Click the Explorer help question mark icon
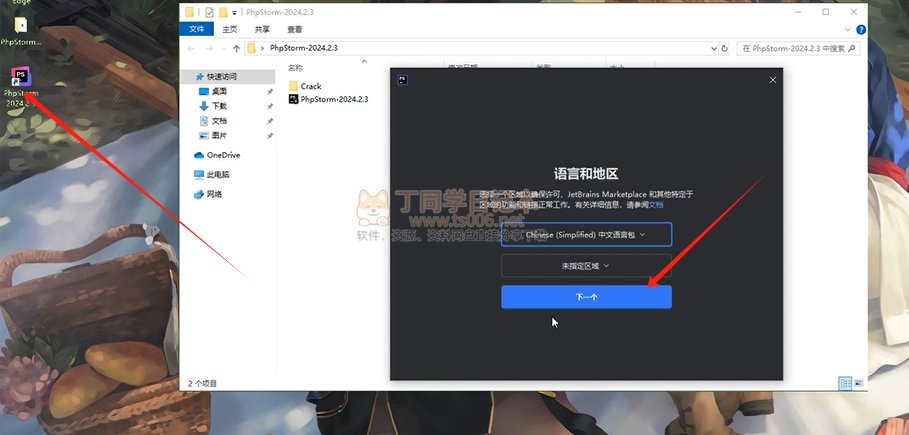Image resolution: width=909 pixels, height=435 pixels. click(x=861, y=29)
